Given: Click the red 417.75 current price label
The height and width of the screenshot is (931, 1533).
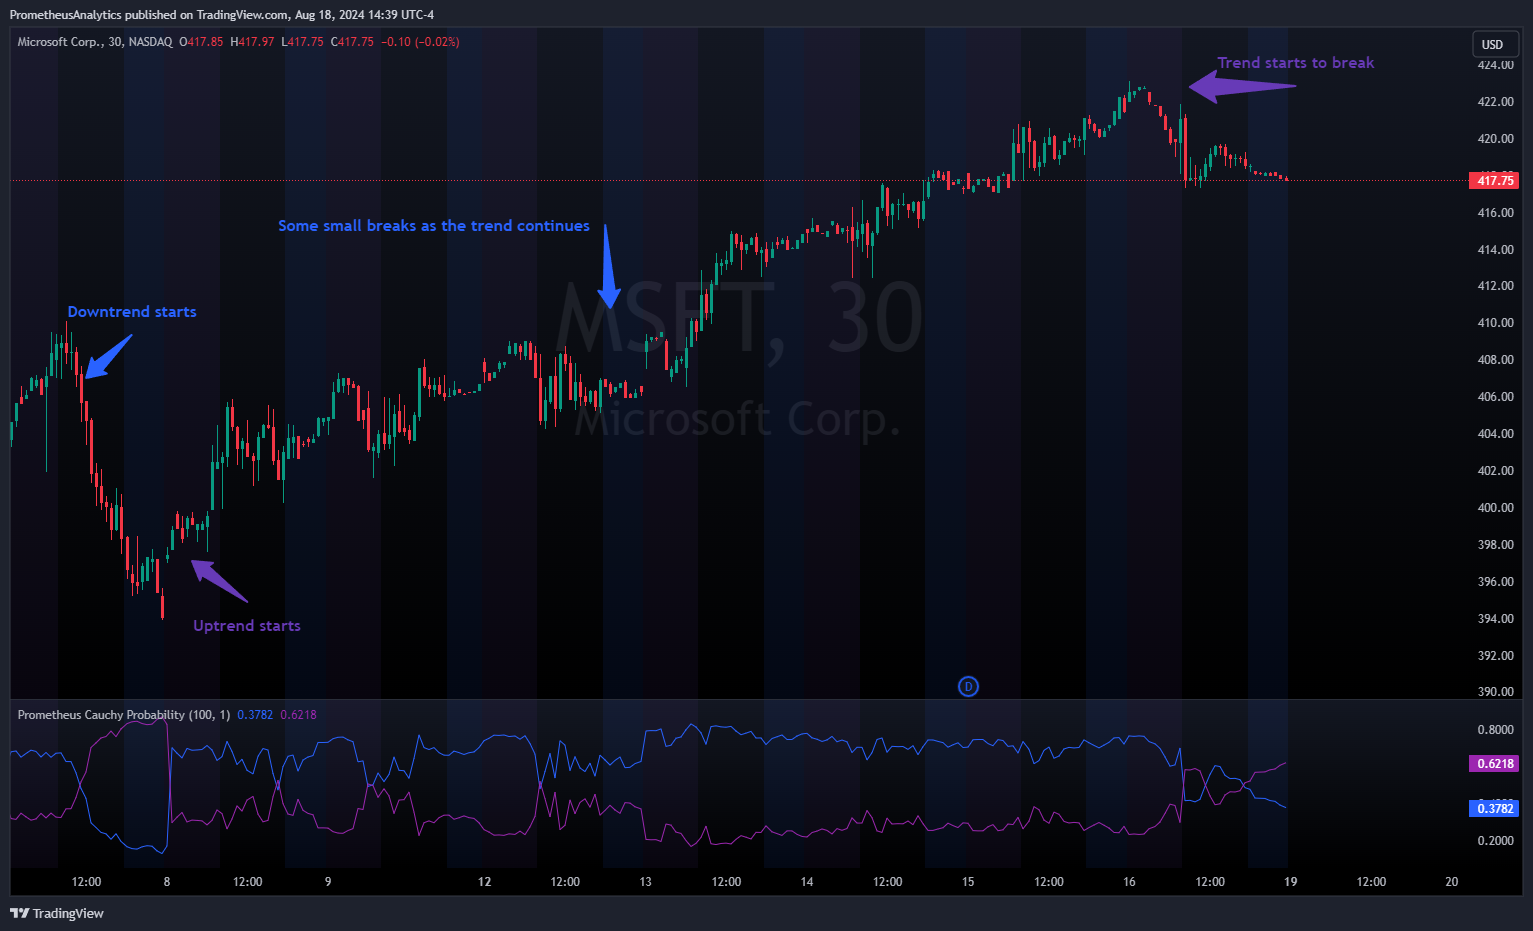Looking at the screenshot, I should [1494, 180].
